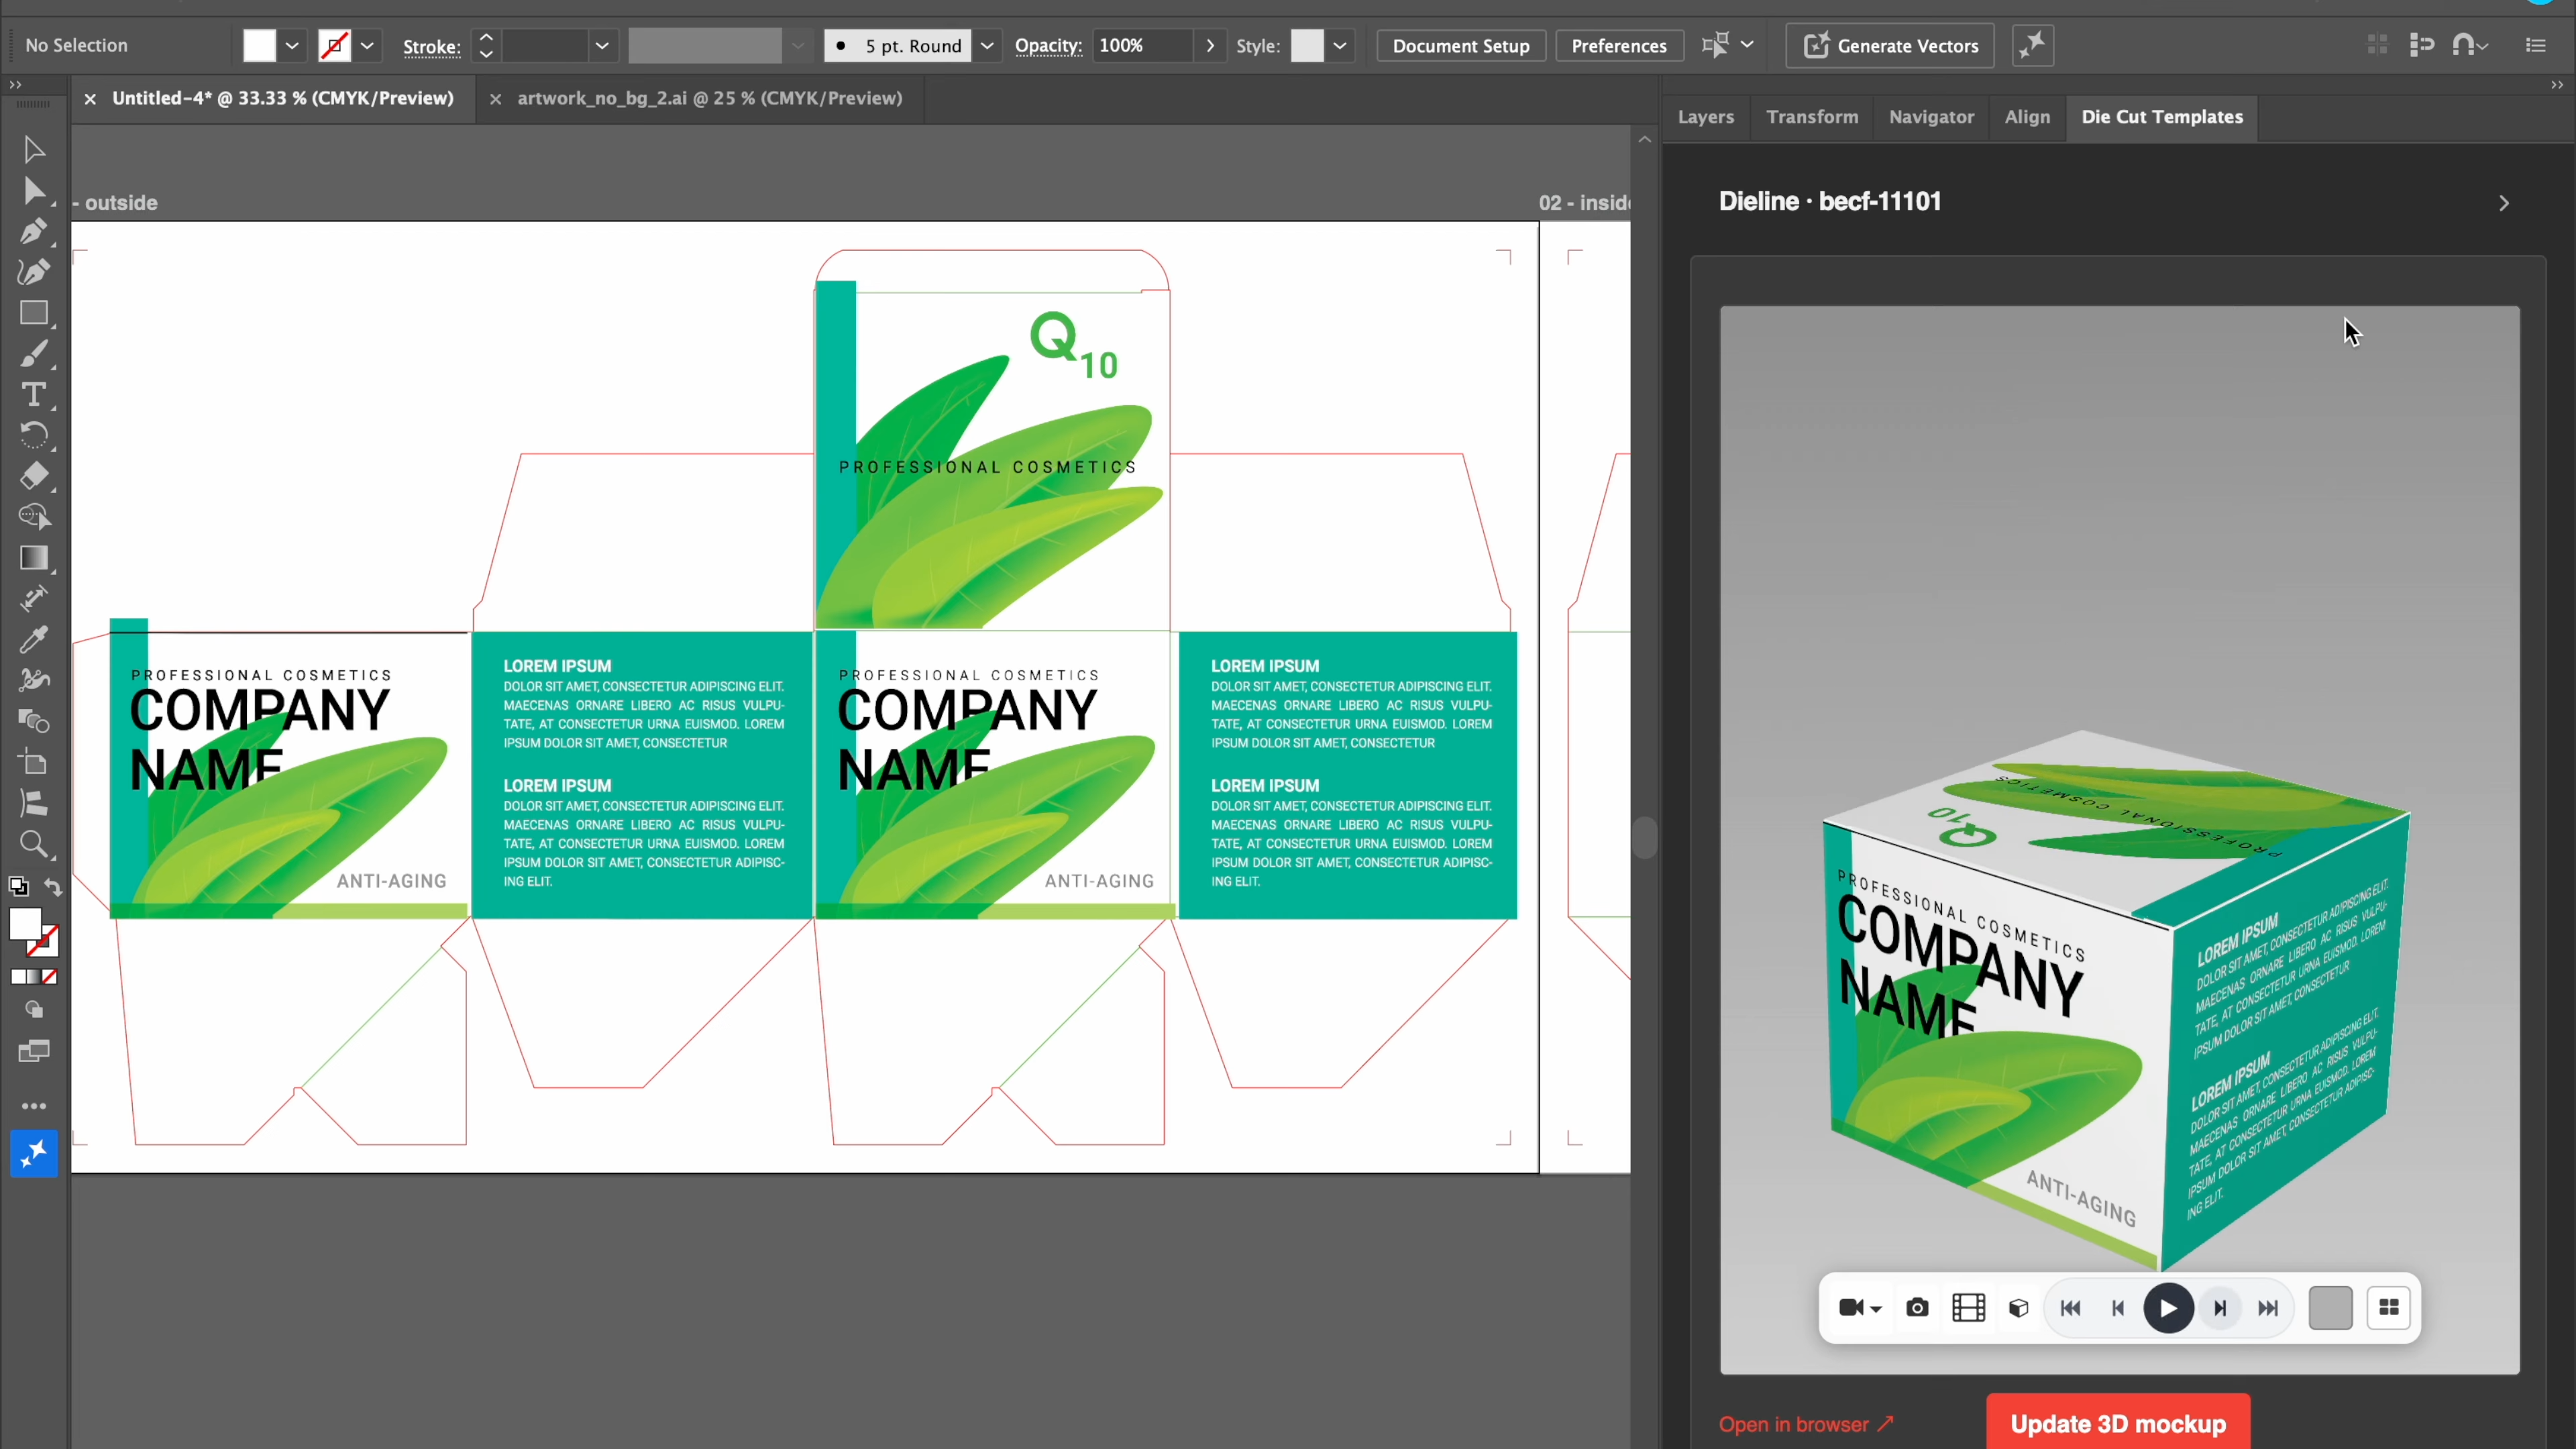Expand the stroke weight dropdown
This screenshot has height=1449, width=2576.
[x=602, y=46]
